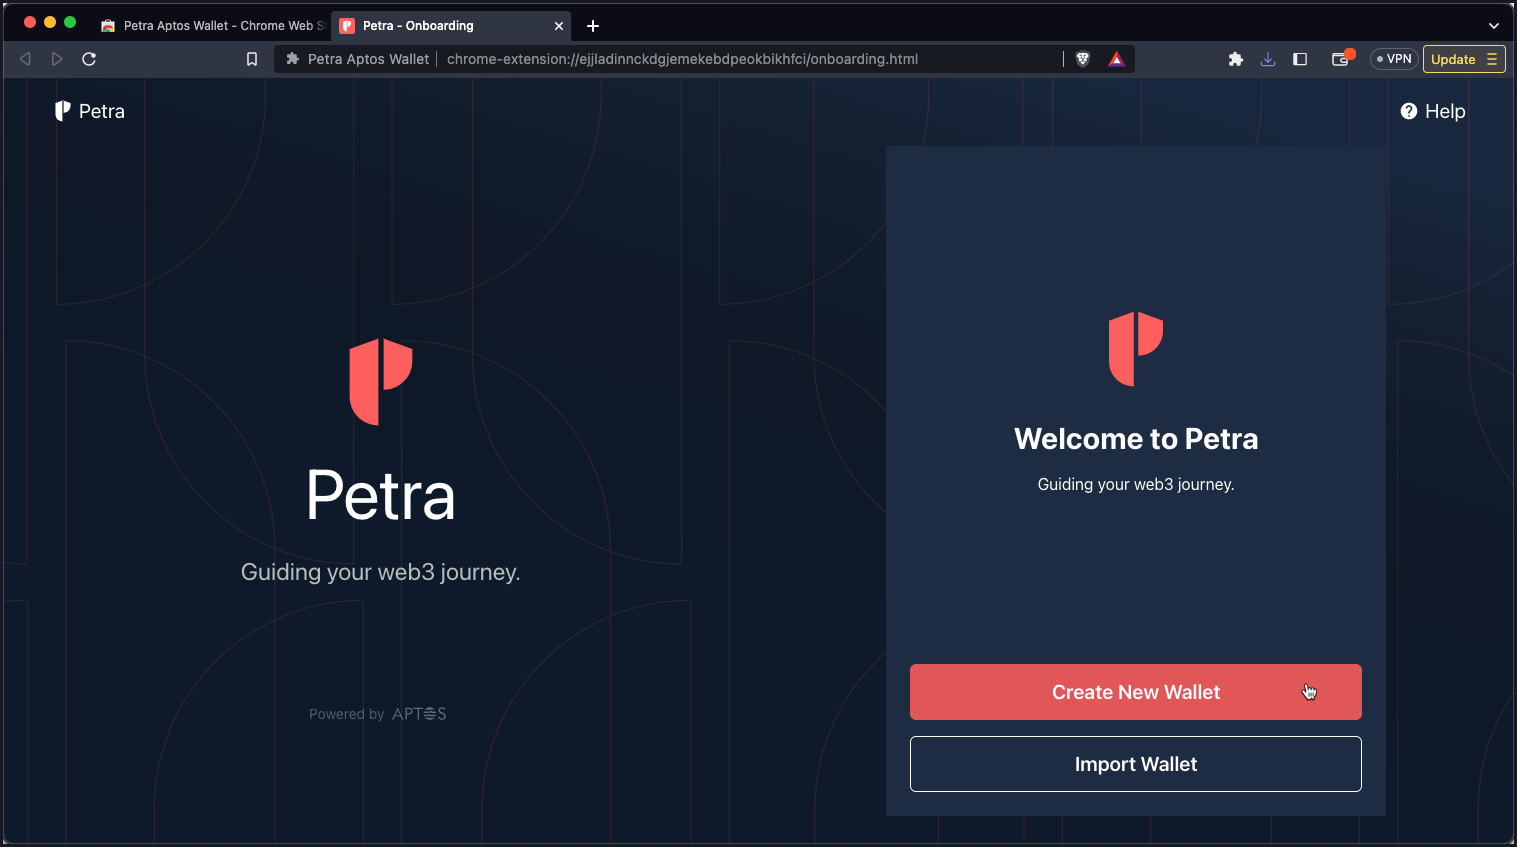Click the Brave Rewards triangle icon
Image resolution: width=1517 pixels, height=847 pixels.
coord(1116,59)
